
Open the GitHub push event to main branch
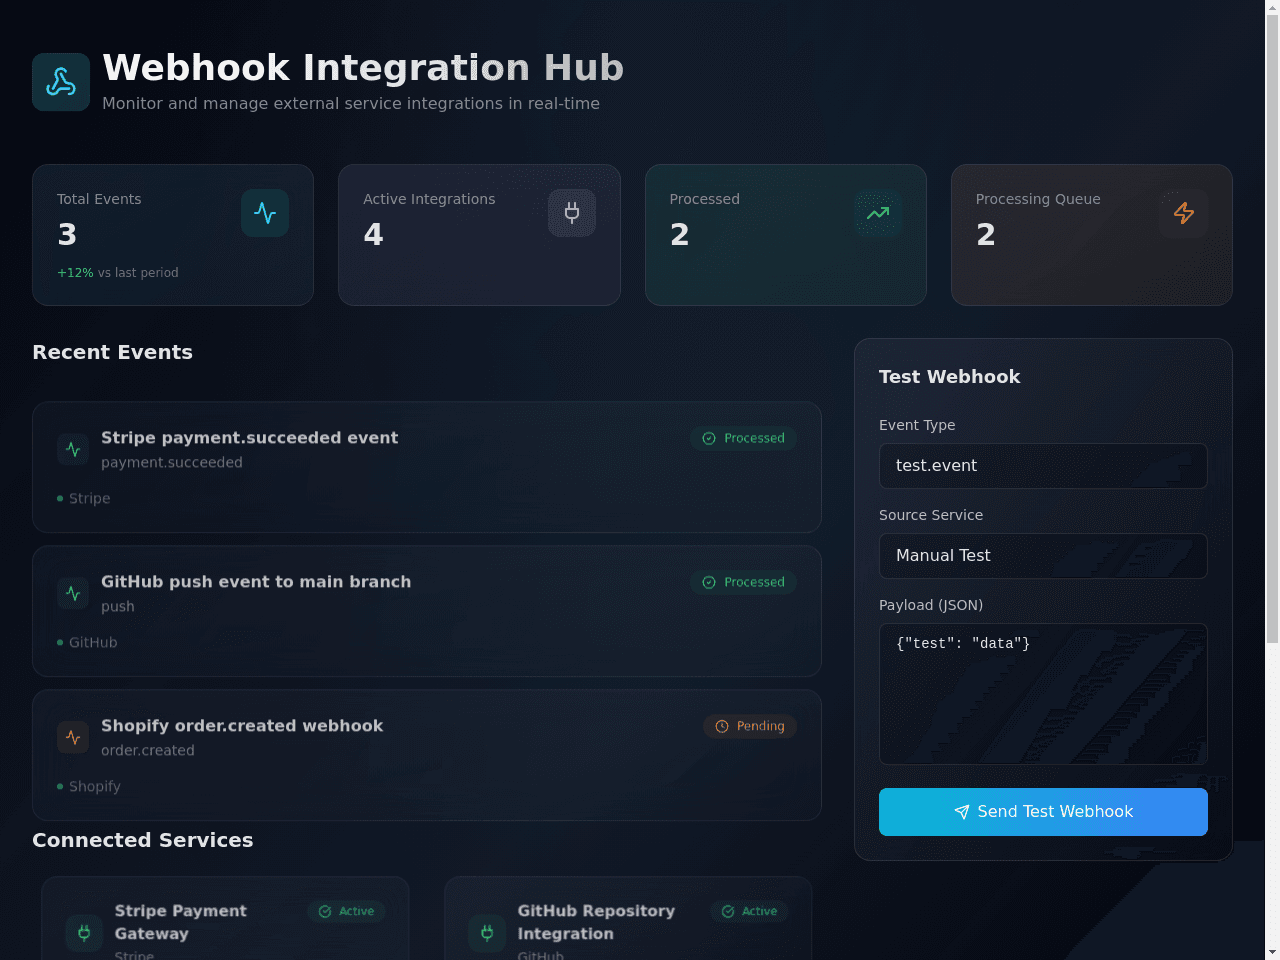(427, 611)
